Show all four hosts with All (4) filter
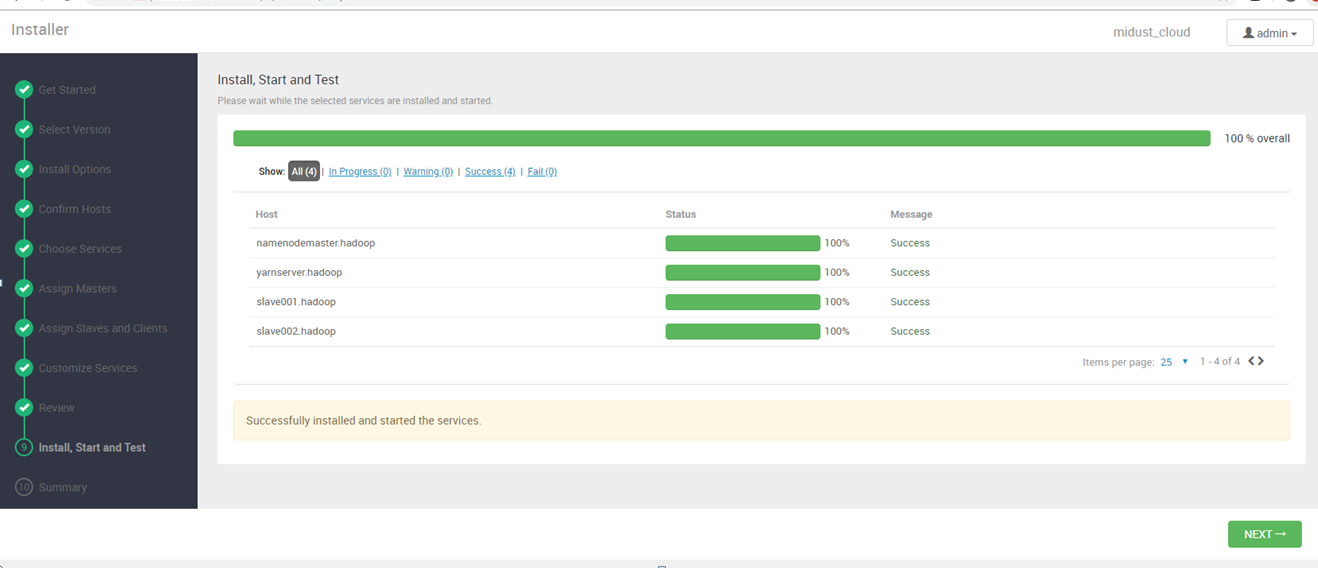The height and width of the screenshot is (568, 1318). pyautogui.click(x=304, y=172)
